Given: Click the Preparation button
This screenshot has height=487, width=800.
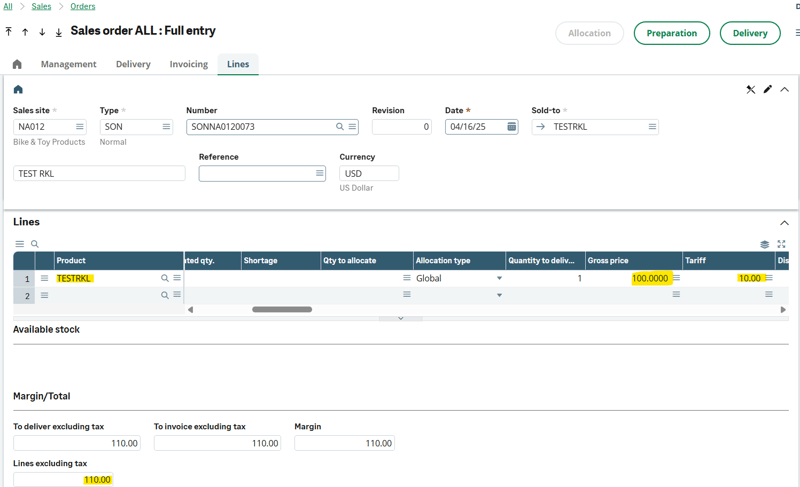Looking at the screenshot, I should [x=671, y=33].
